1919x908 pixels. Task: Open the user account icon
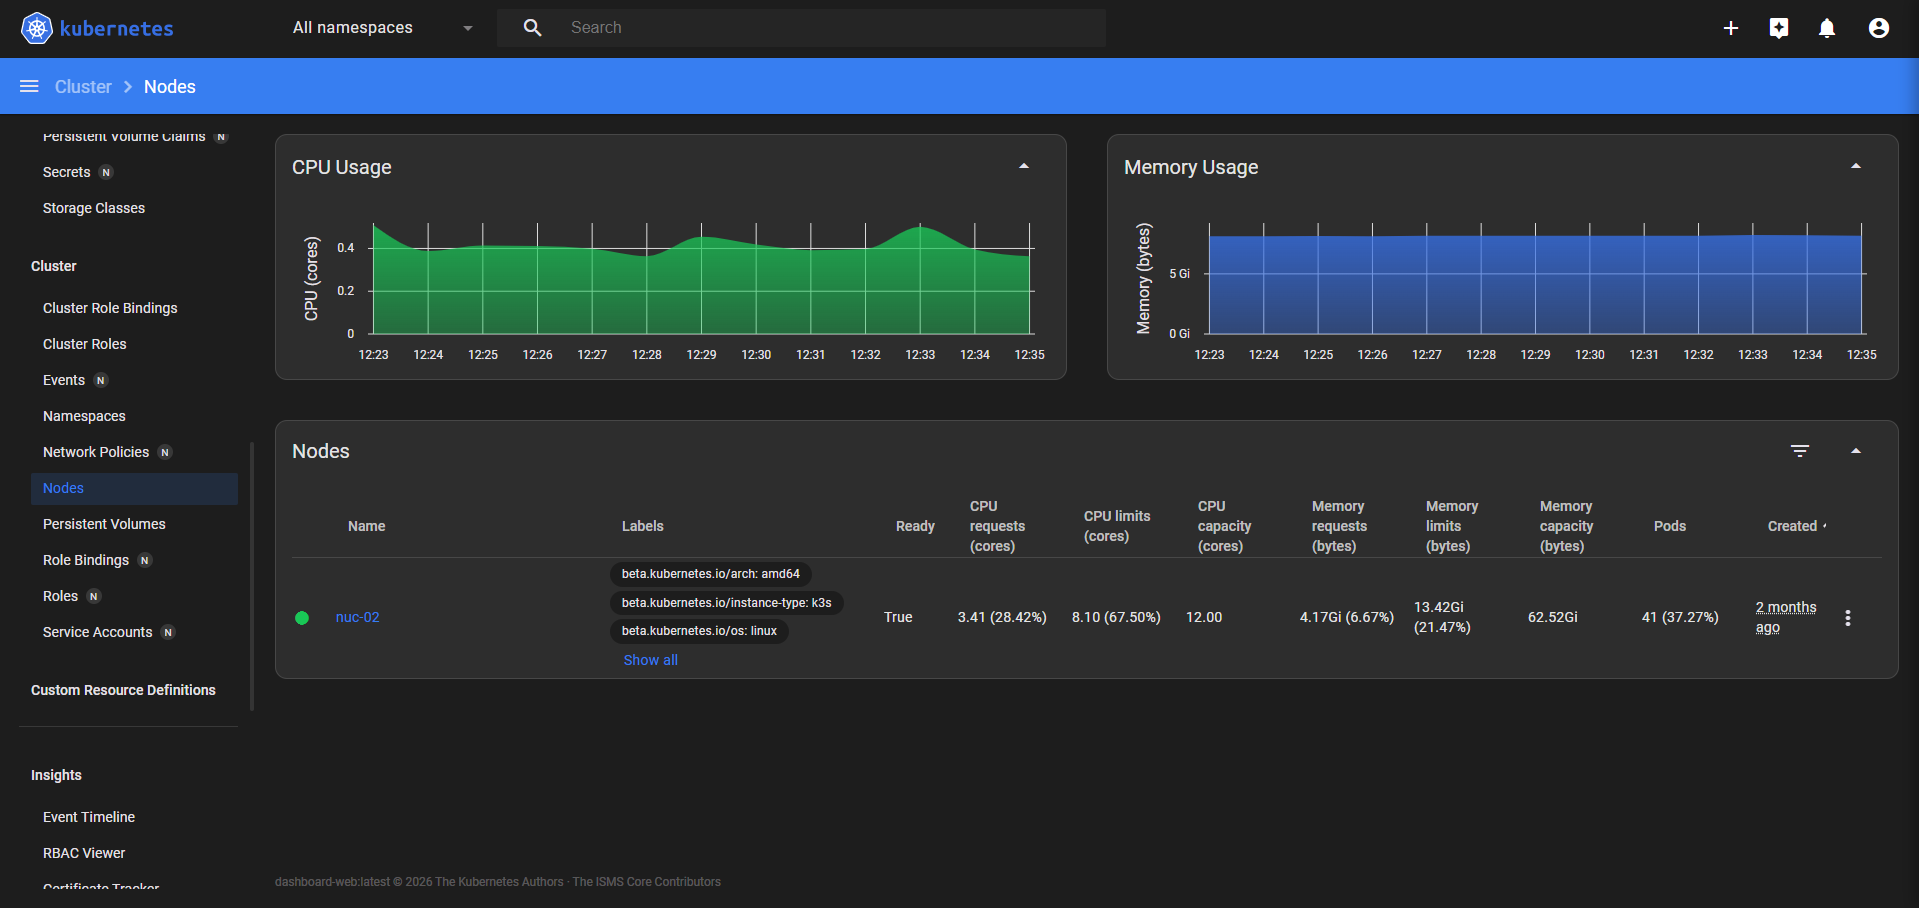(1879, 28)
